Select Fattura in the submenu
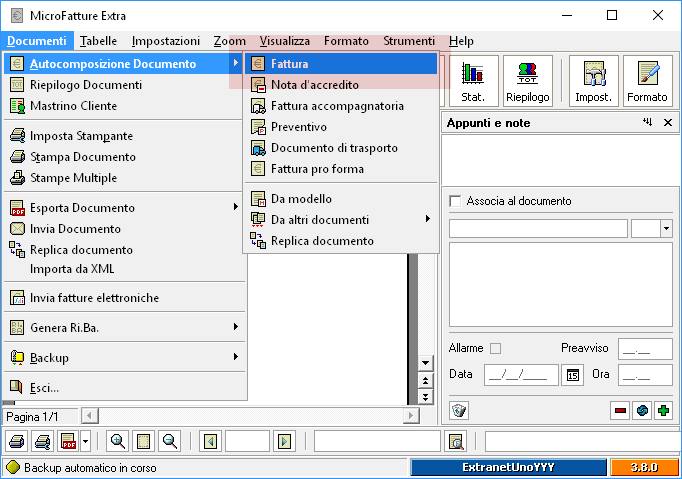The height and width of the screenshot is (479, 682). click(x=341, y=64)
